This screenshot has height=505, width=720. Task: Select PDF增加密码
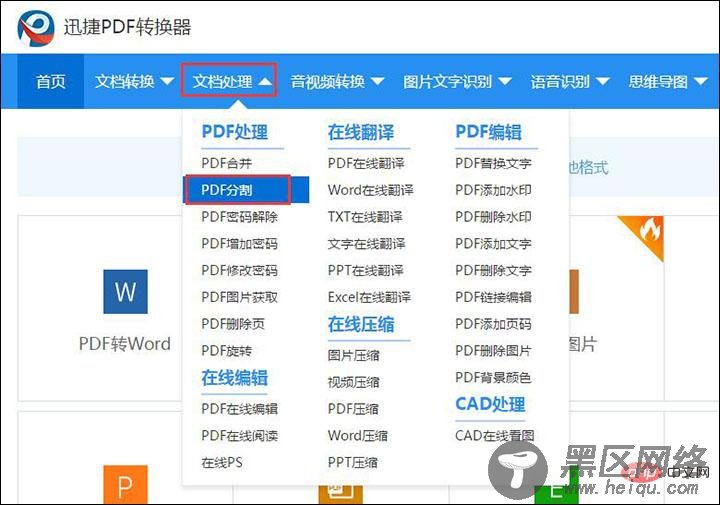click(239, 243)
